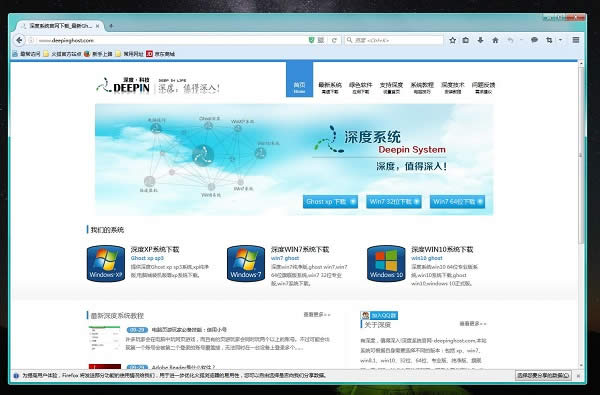This screenshot has height=395, width=600.
Task: Open the Adobe Reader article title
Action: (x=183, y=367)
